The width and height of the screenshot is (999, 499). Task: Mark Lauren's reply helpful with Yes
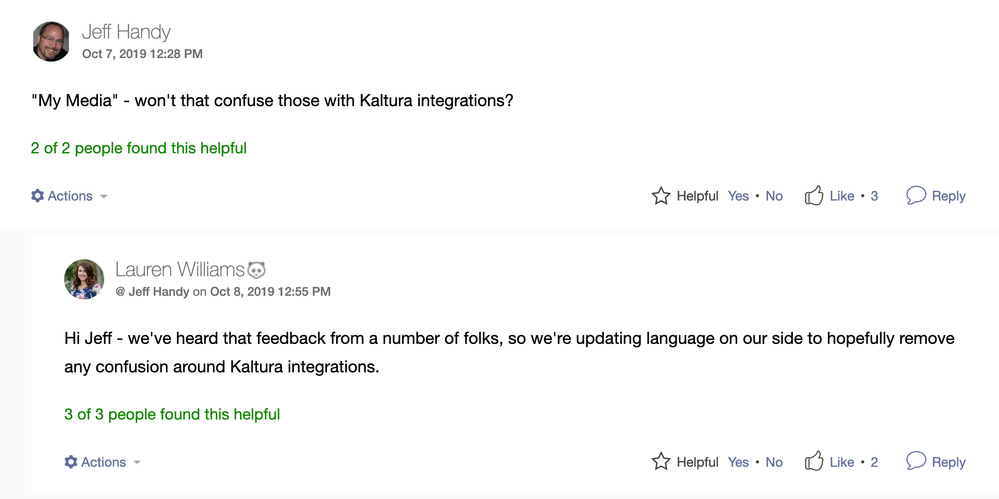point(738,462)
